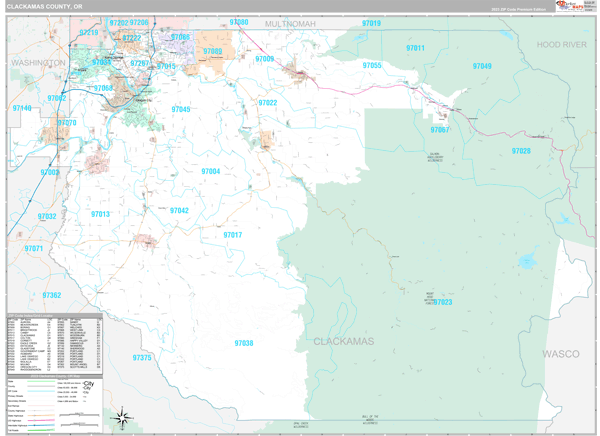Click the HOOD RIVER county label
Image resolution: width=600 pixels, height=436 pixels.
tap(562, 45)
